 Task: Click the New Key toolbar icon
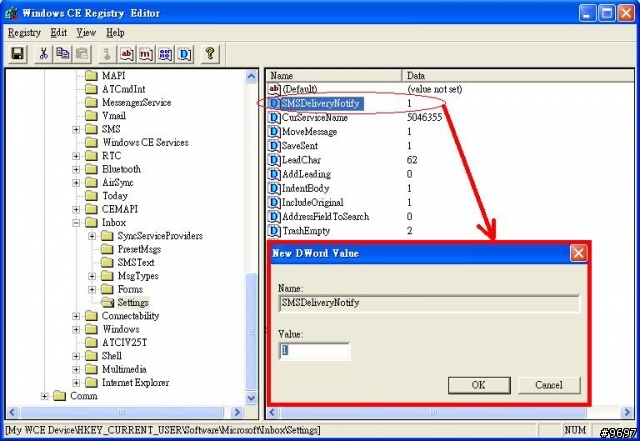click(x=107, y=53)
